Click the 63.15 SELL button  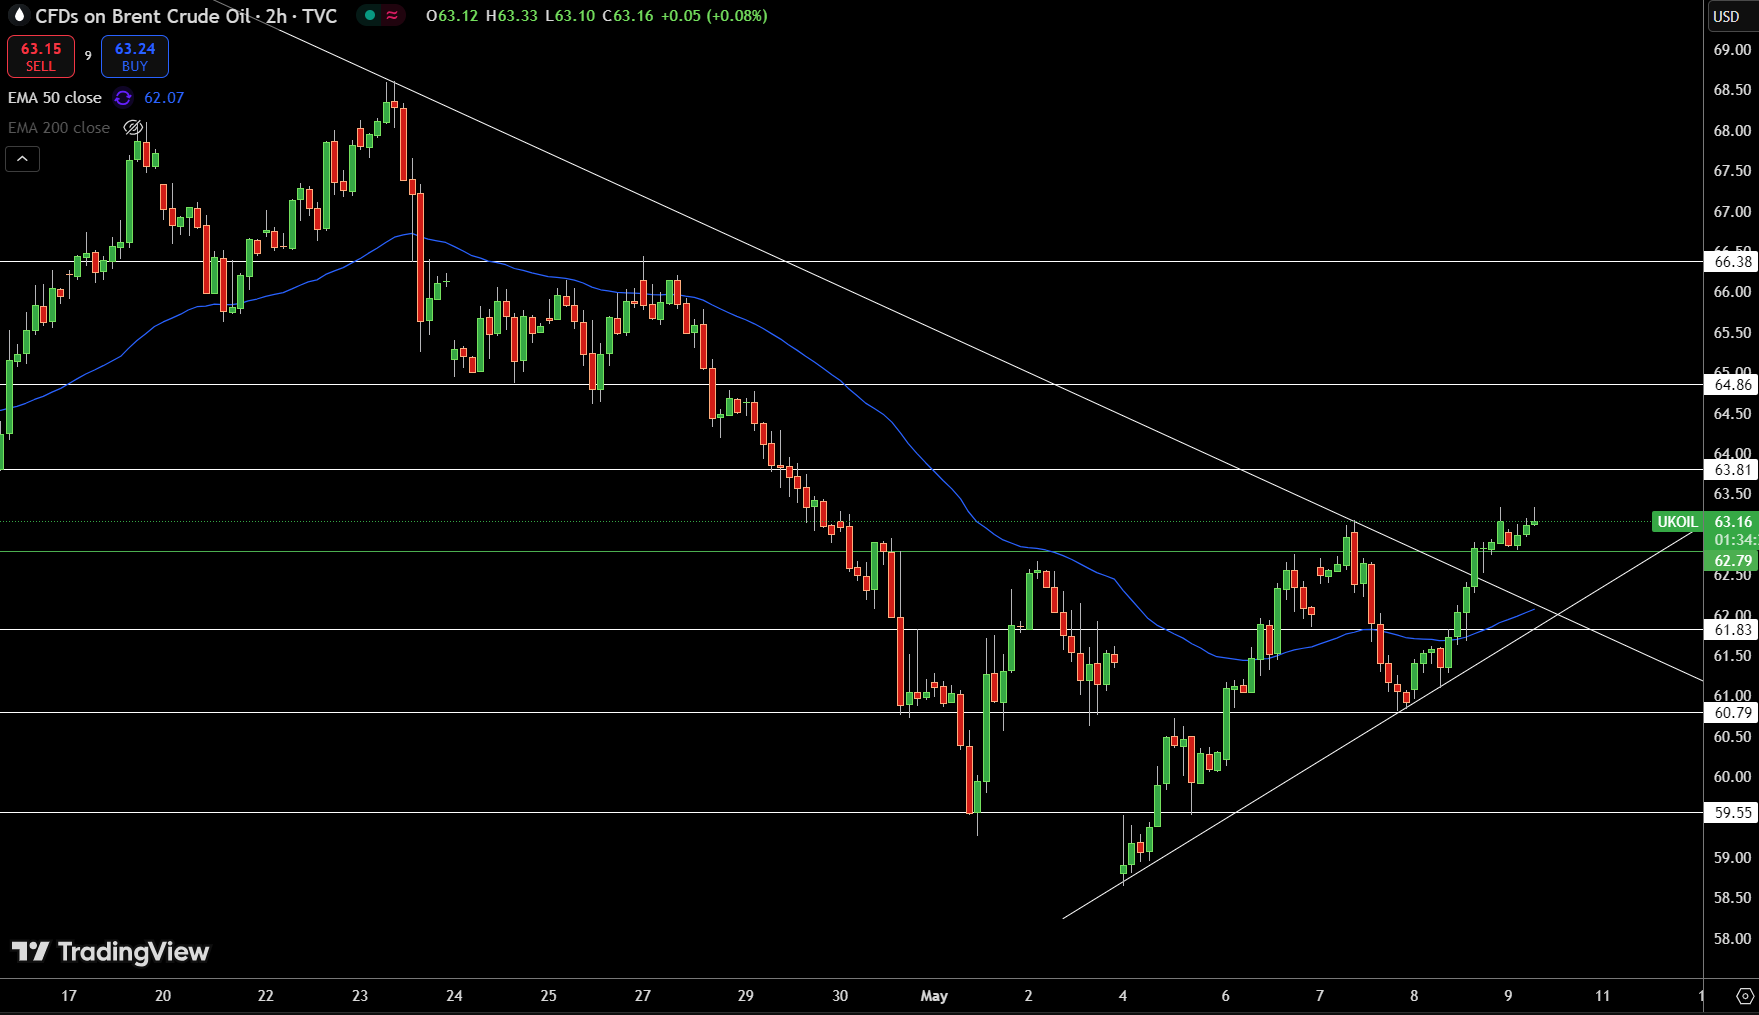41,56
